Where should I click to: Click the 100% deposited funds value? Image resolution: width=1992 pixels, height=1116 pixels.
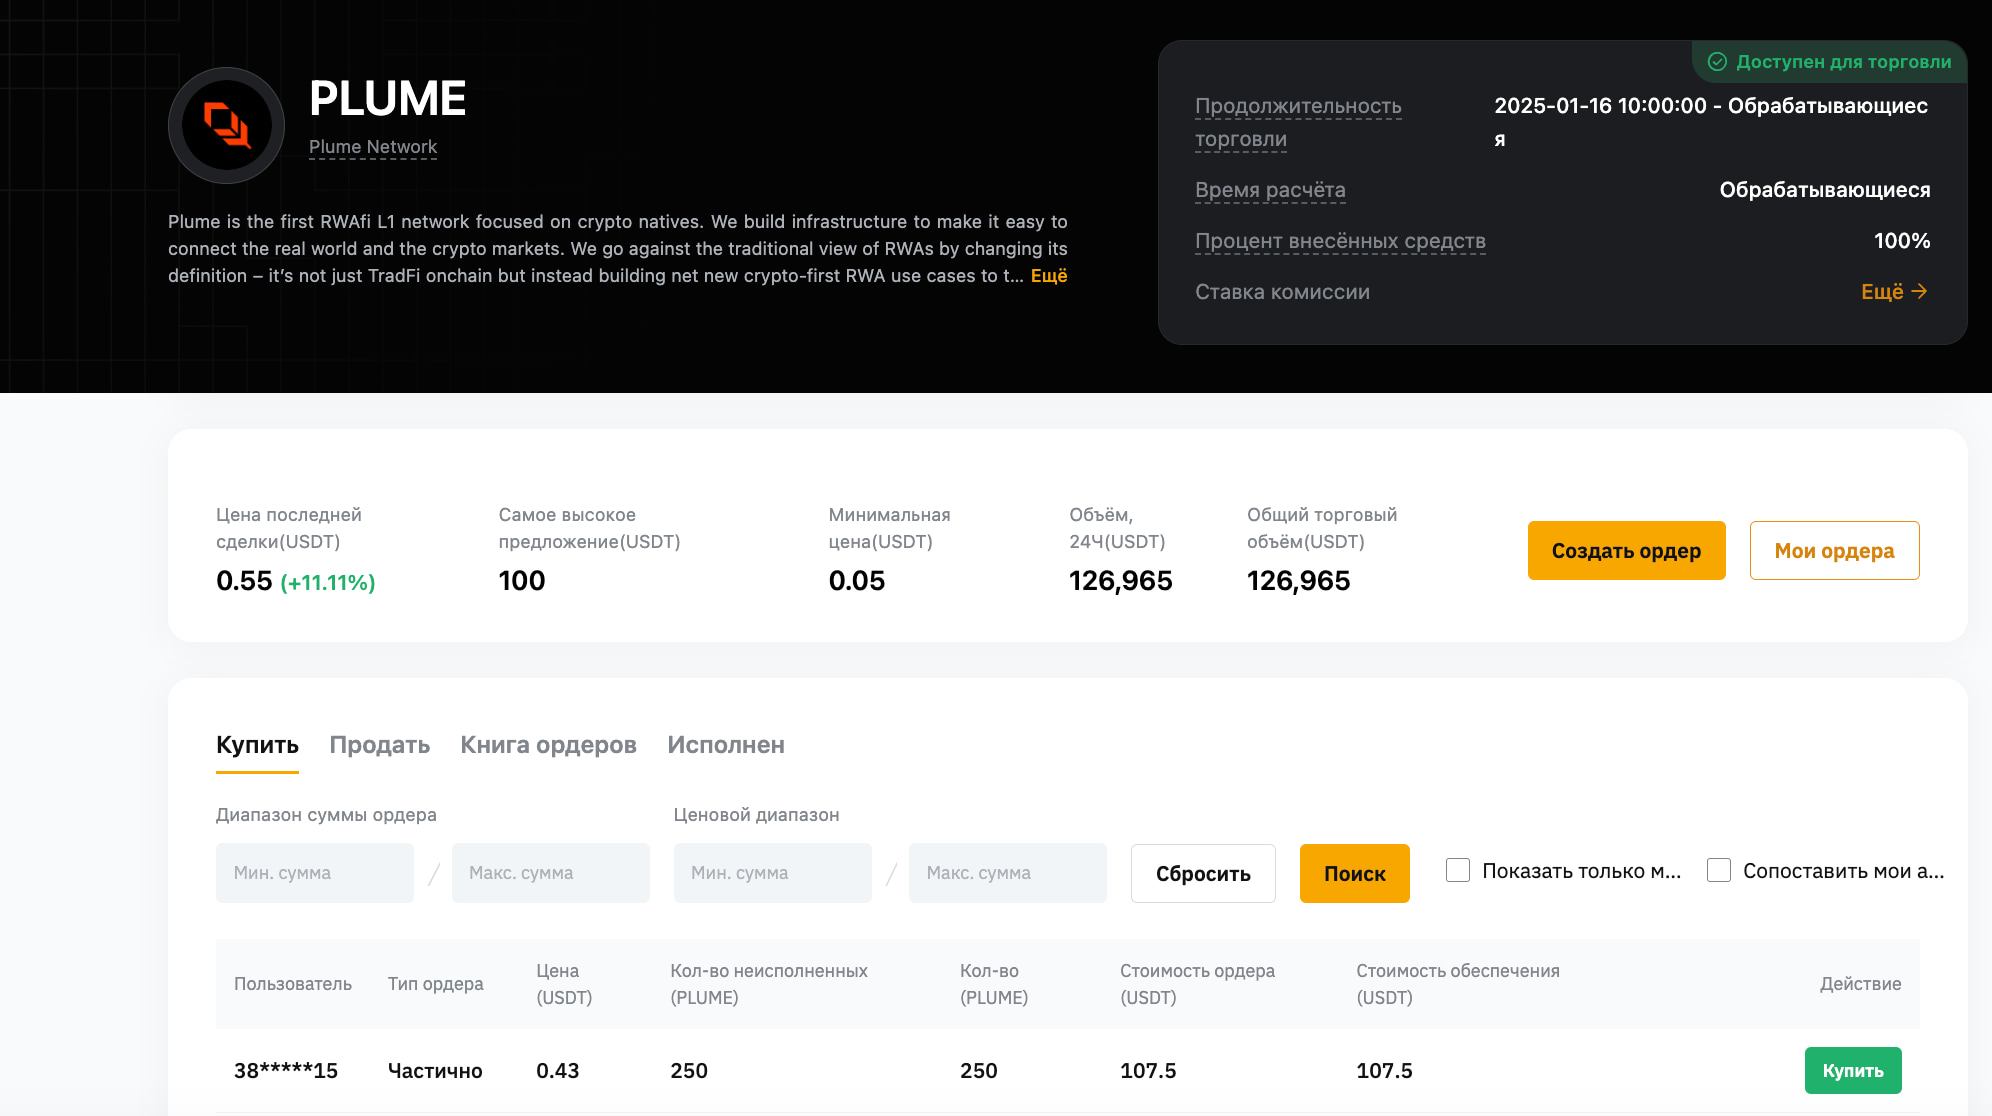[1902, 241]
